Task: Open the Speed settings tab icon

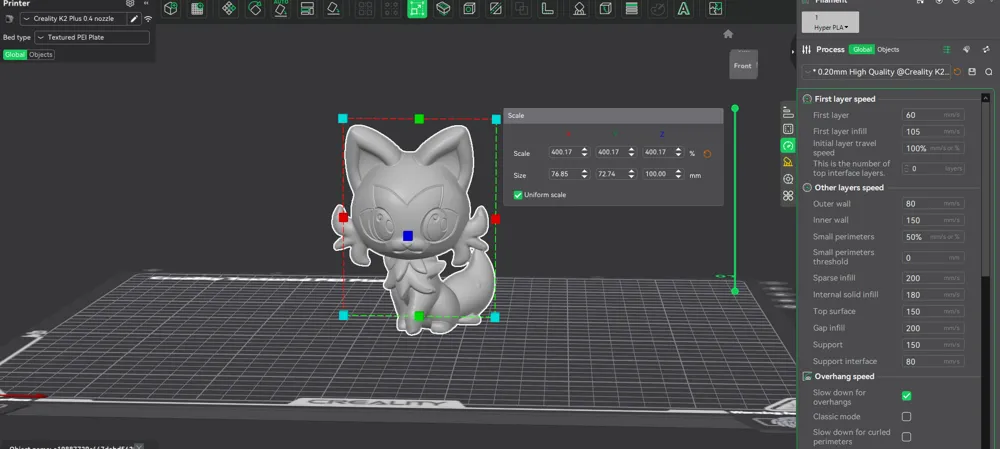Action: coord(788,145)
